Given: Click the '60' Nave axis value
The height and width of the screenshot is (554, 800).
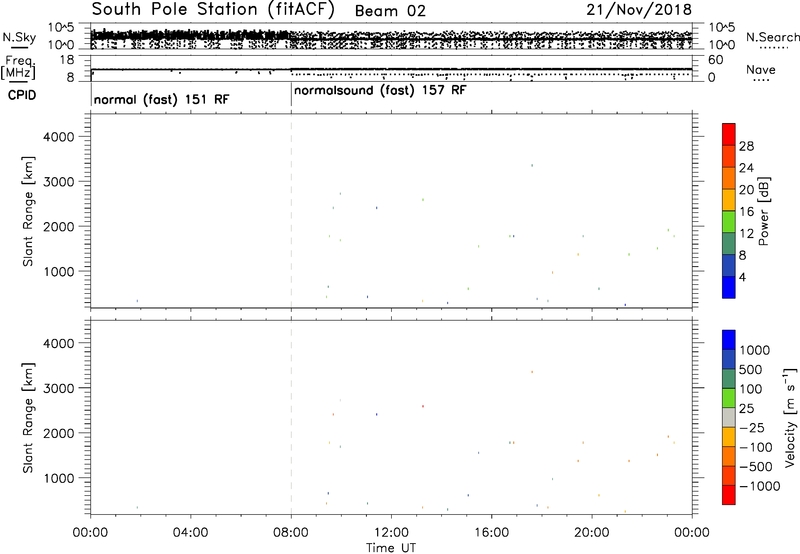Looking at the screenshot, I should pyautogui.click(x=716, y=60).
